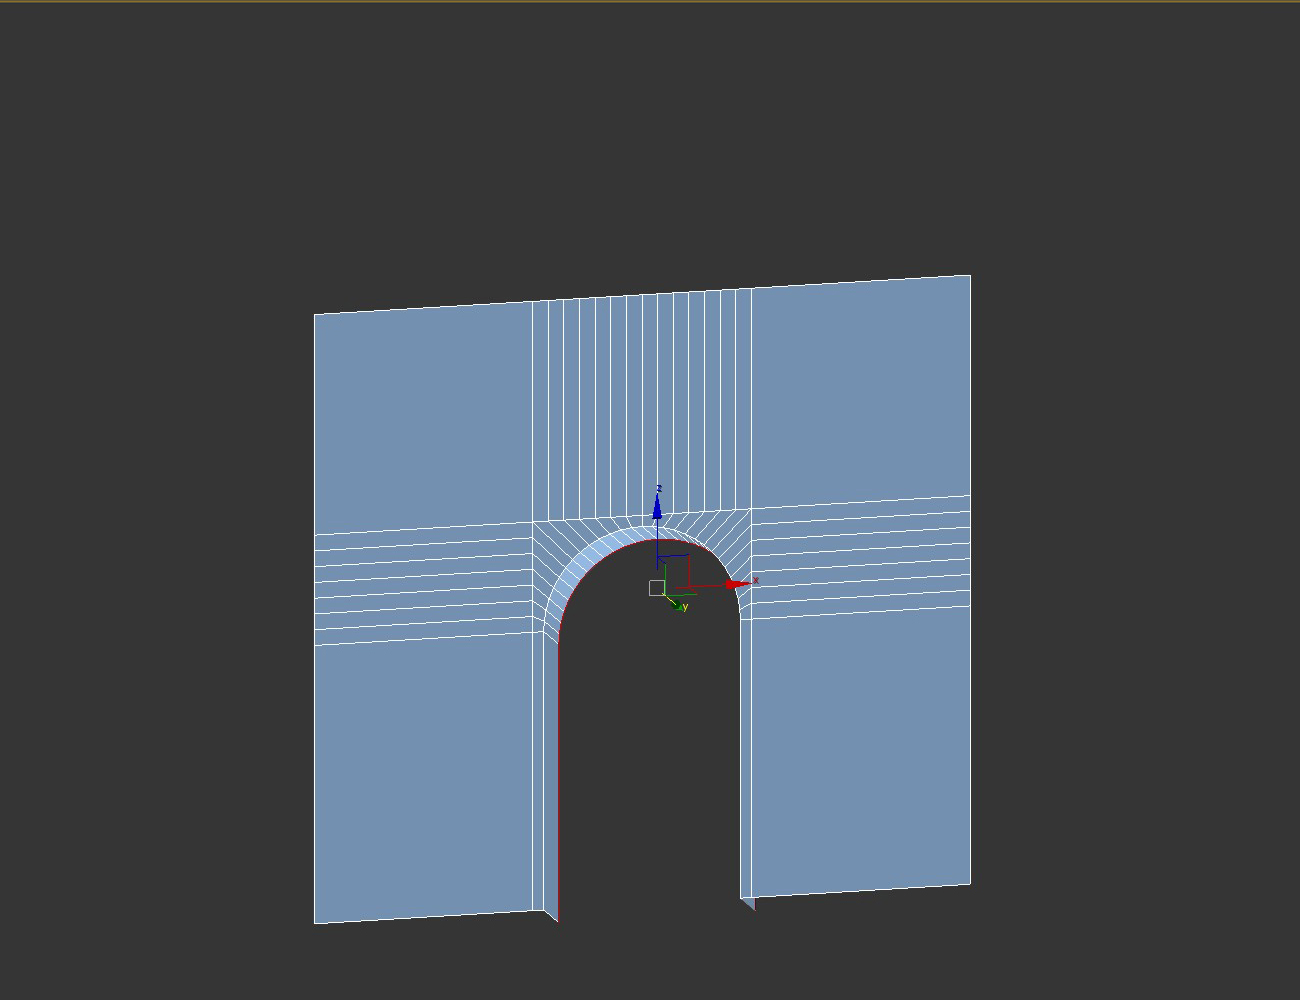This screenshot has width=1300, height=1000.
Task: Grab the blue Z-axis gizmo arrow
Action: click(x=657, y=508)
